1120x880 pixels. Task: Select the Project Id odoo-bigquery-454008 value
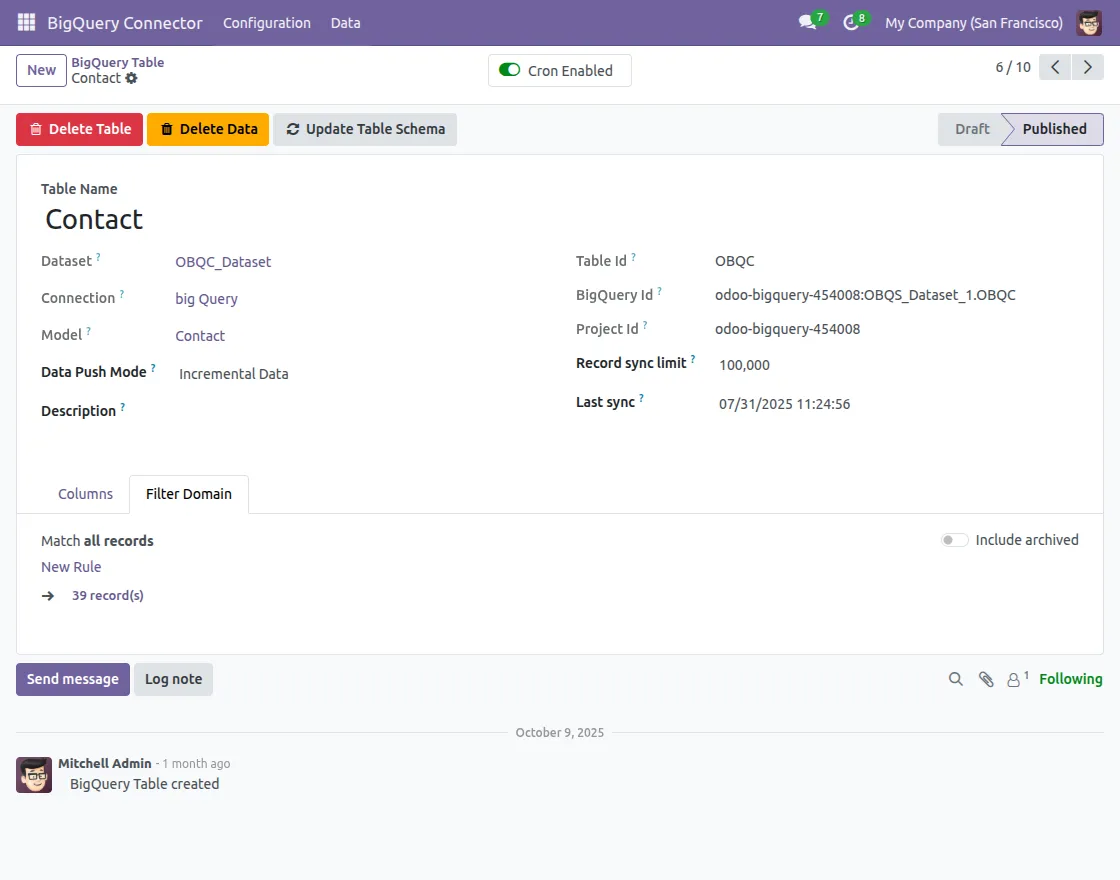787,329
